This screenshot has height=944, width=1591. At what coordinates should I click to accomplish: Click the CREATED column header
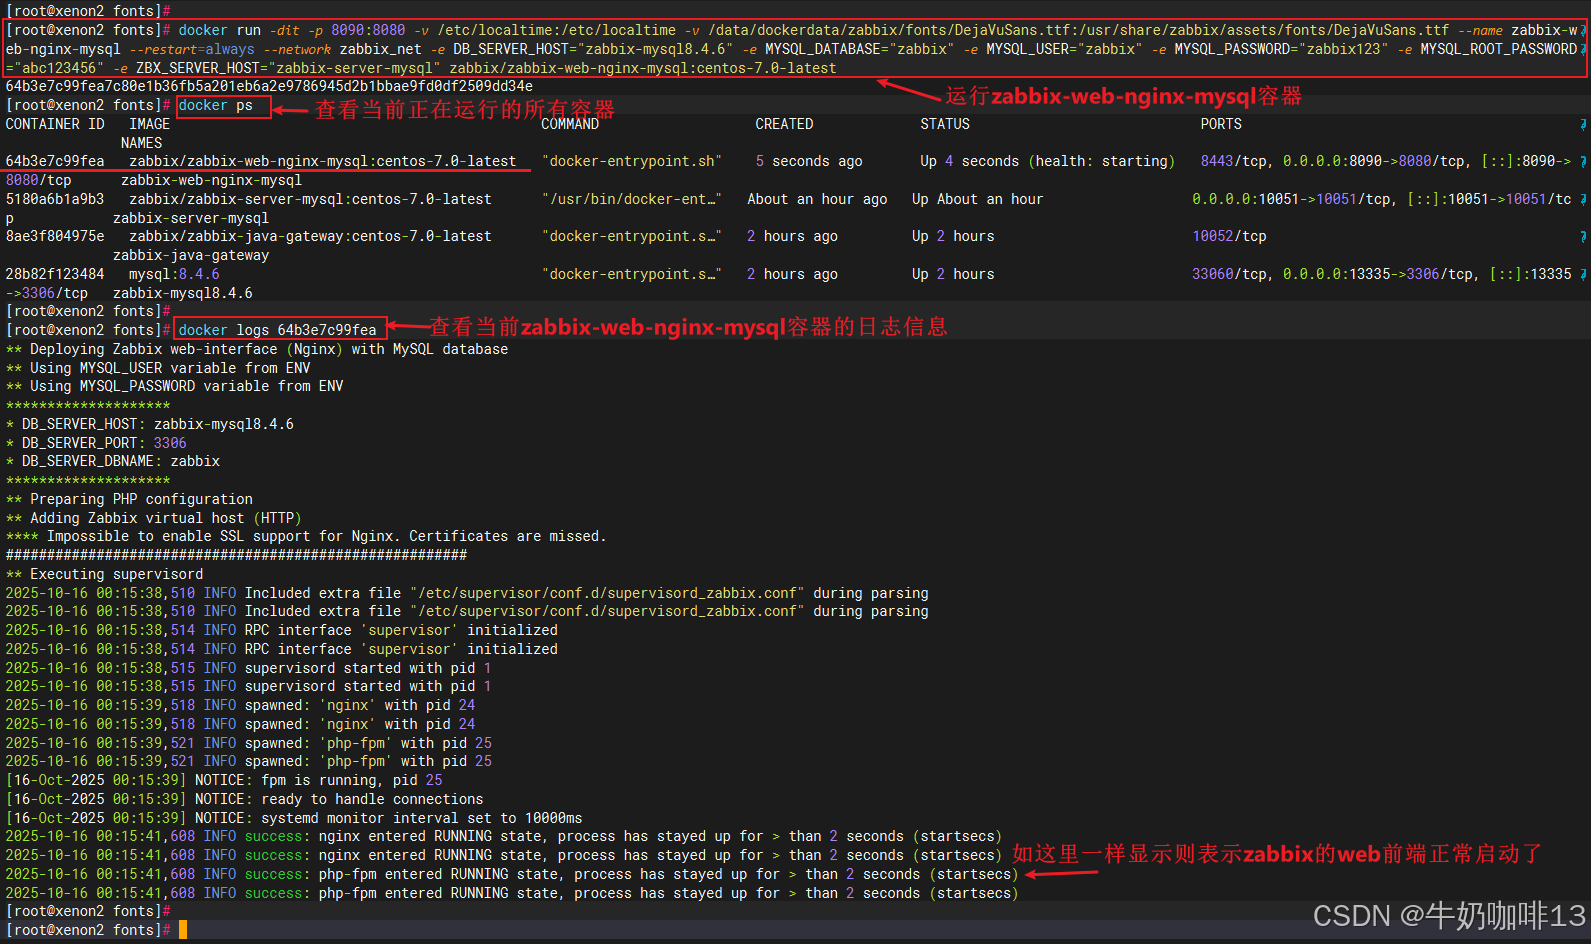[x=784, y=124]
